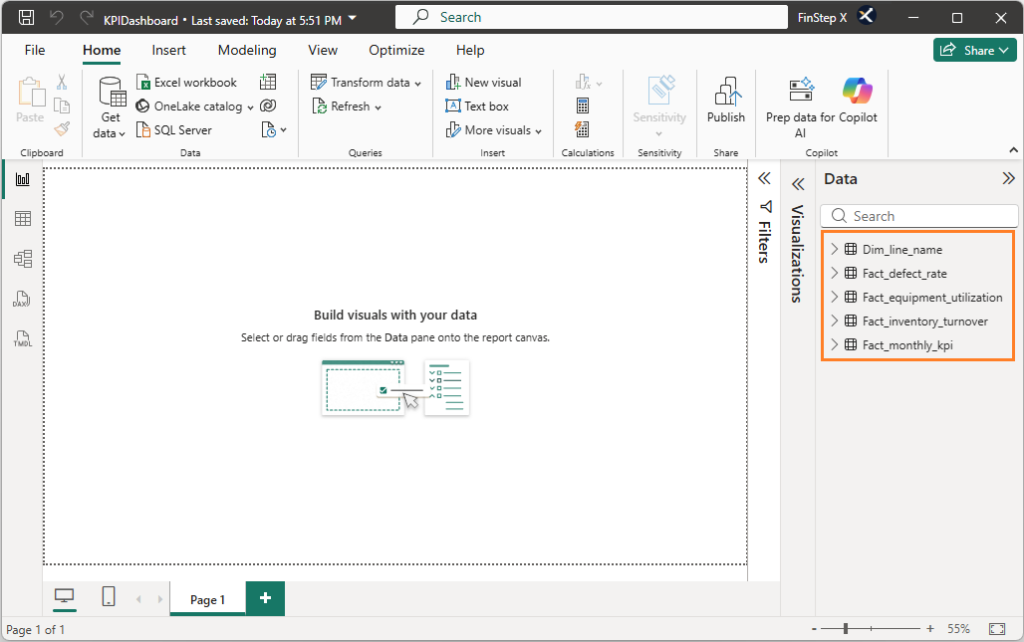
Task: Open Recent sources icon dropdown
Action: click(274, 130)
